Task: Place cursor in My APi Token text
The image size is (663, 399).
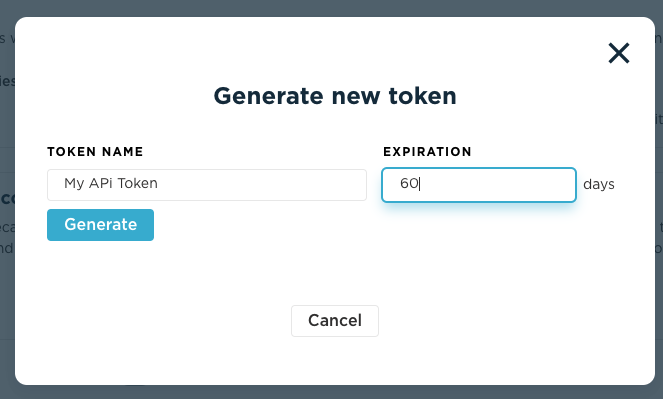Action: [111, 183]
